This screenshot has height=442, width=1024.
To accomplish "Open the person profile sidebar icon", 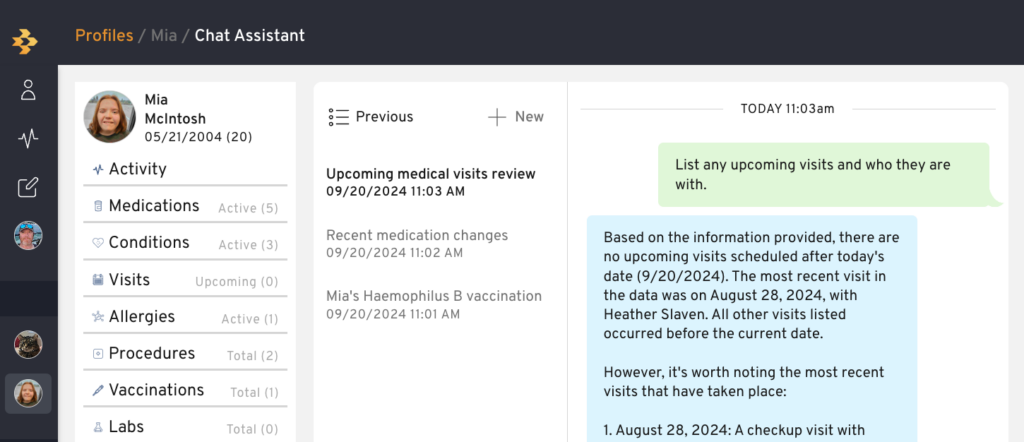I will (28, 90).
